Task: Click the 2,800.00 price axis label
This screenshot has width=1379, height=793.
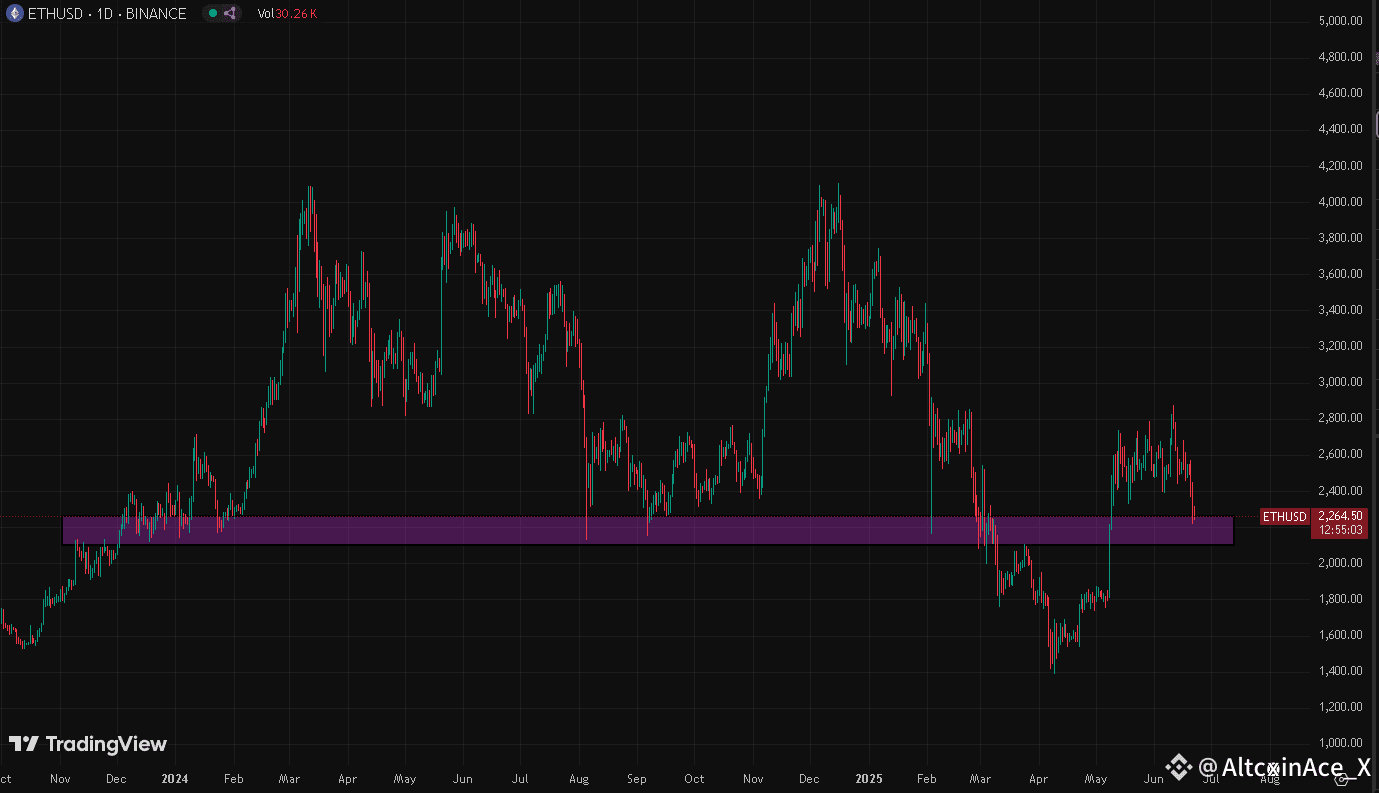Action: [1340, 418]
